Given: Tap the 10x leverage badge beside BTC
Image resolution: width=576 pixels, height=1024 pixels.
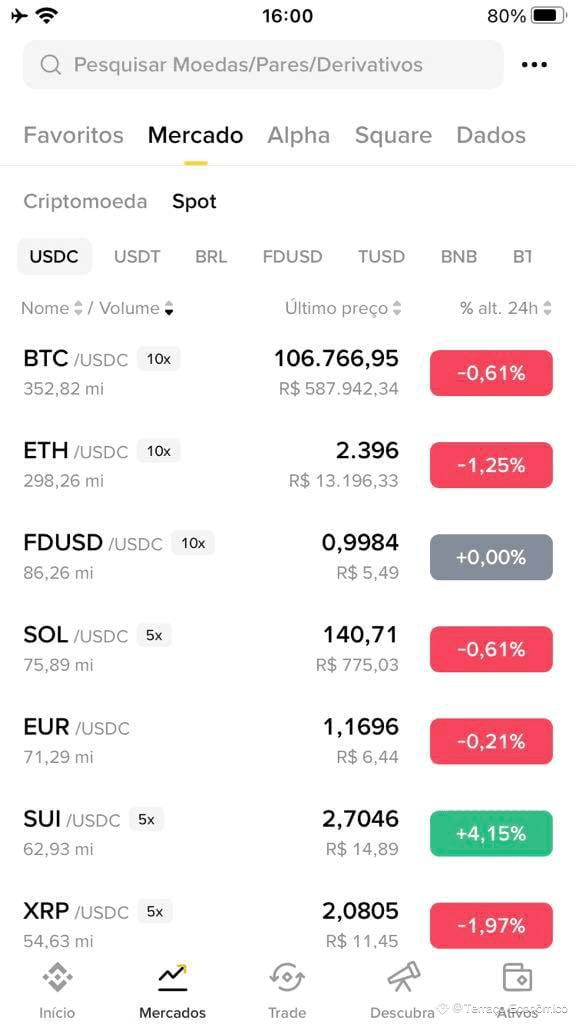Looking at the screenshot, I should pos(159,359).
